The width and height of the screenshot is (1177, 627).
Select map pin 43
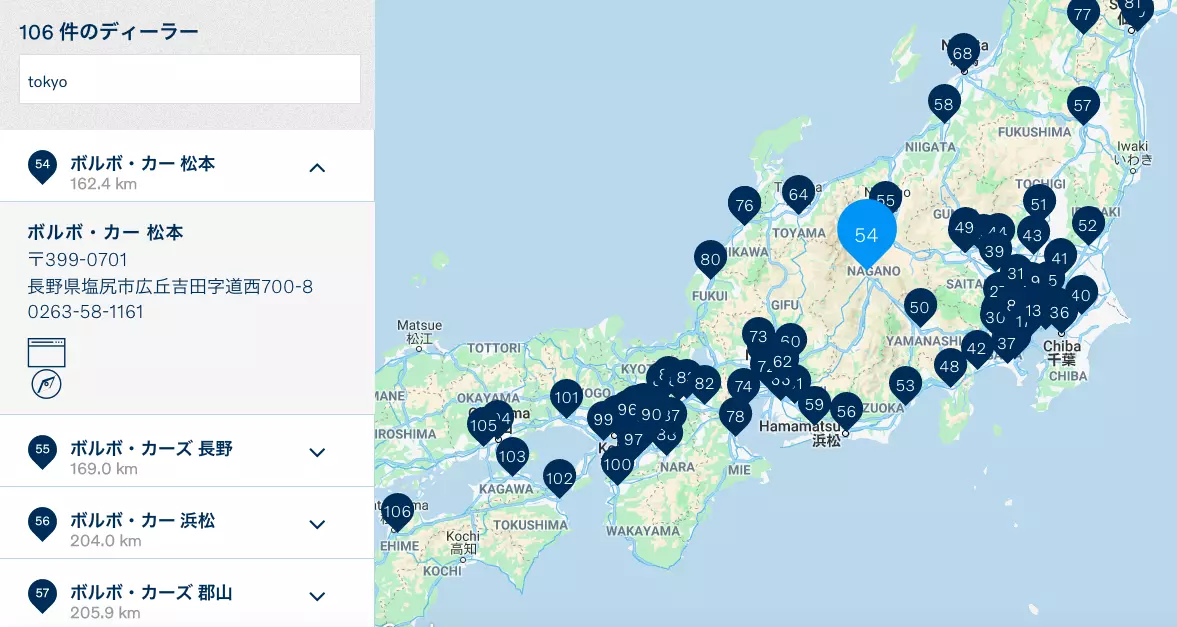pyautogui.click(x=1032, y=236)
